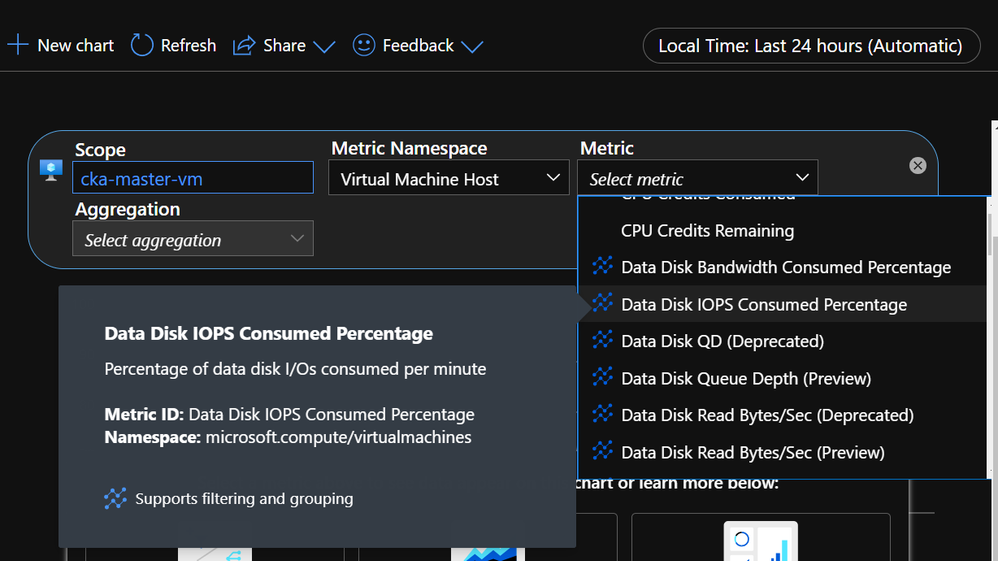Image resolution: width=998 pixels, height=561 pixels.
Task: Click the Feedback smiley icon
Action: tap(364, 45)
